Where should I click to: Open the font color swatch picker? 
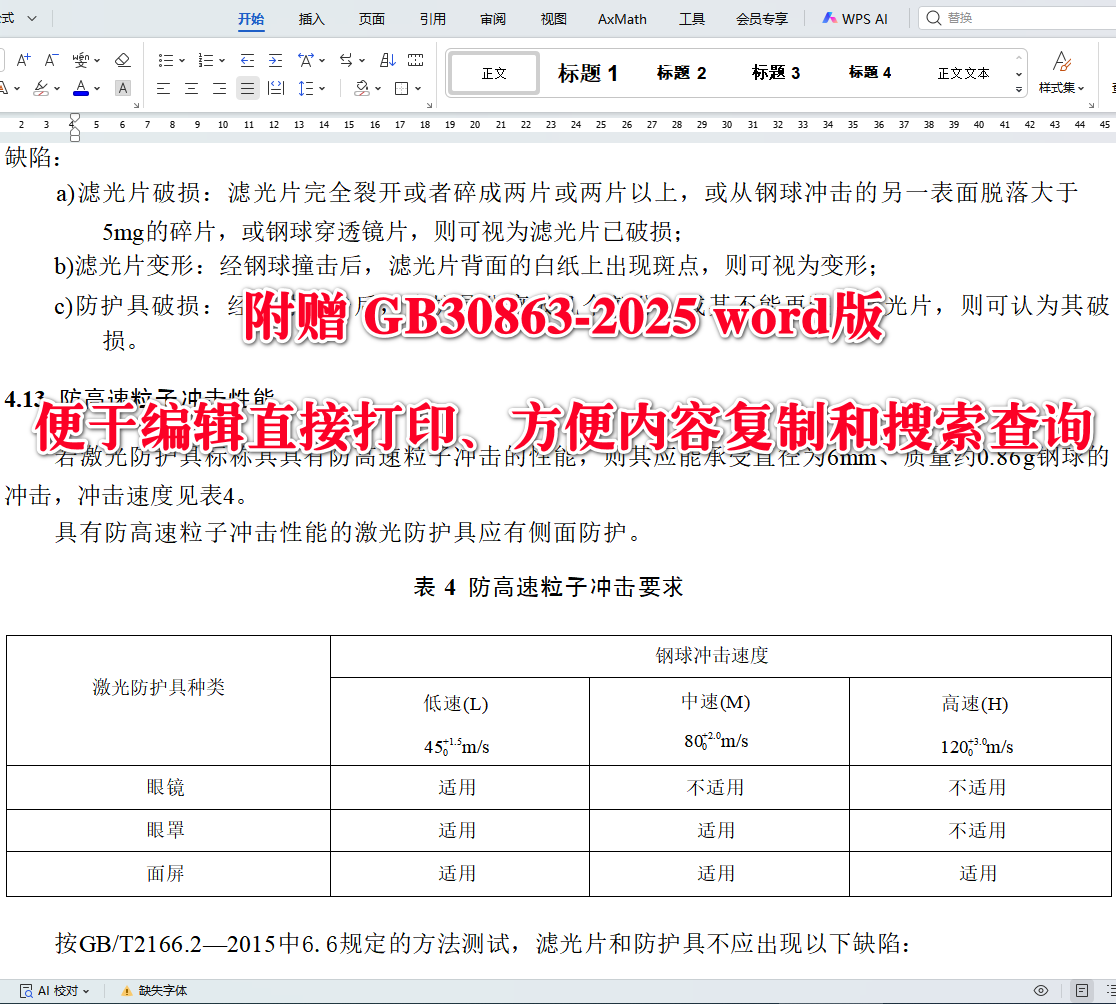[96, 88]
